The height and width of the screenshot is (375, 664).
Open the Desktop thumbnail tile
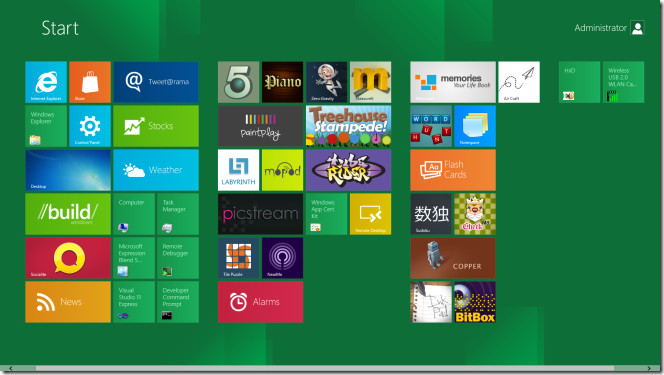tap(68, 170)
